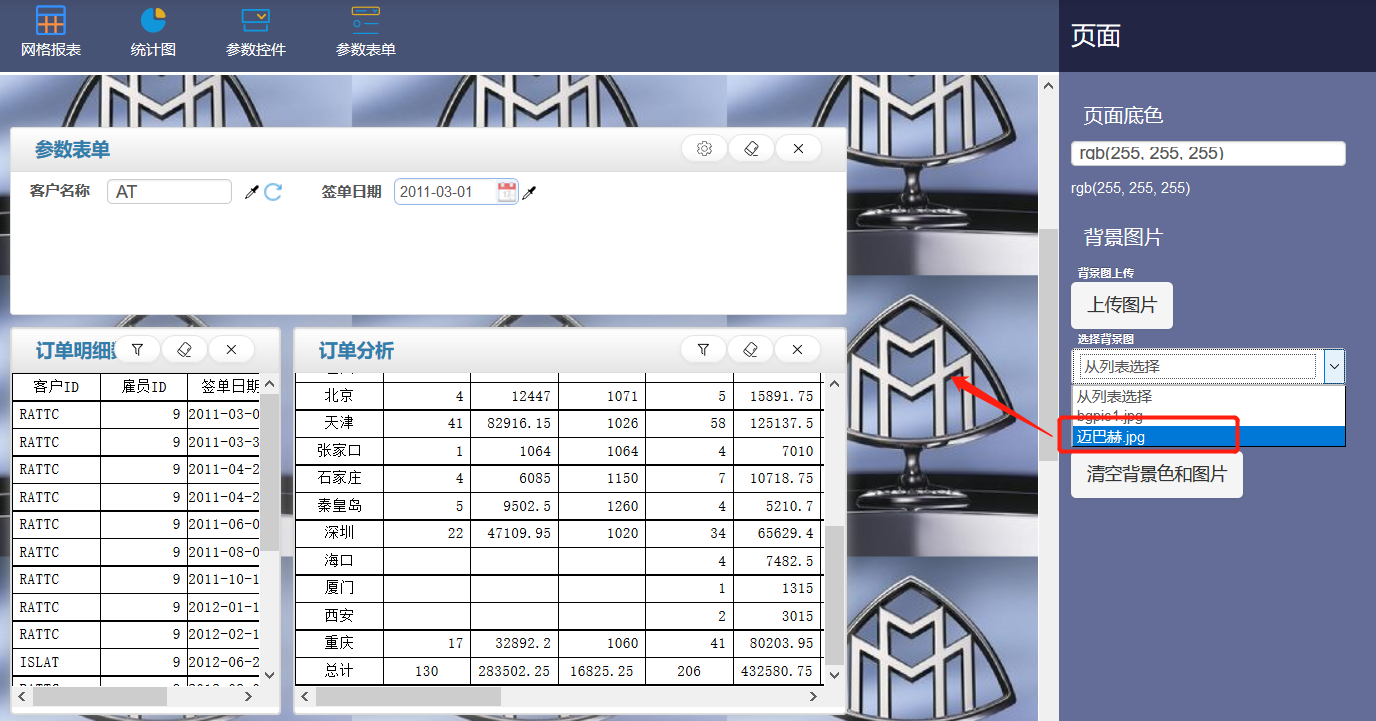This screenshot has height=721, width=1376.
Task: Click the 页面底色 rgb color input
Action: [1208, 153]
